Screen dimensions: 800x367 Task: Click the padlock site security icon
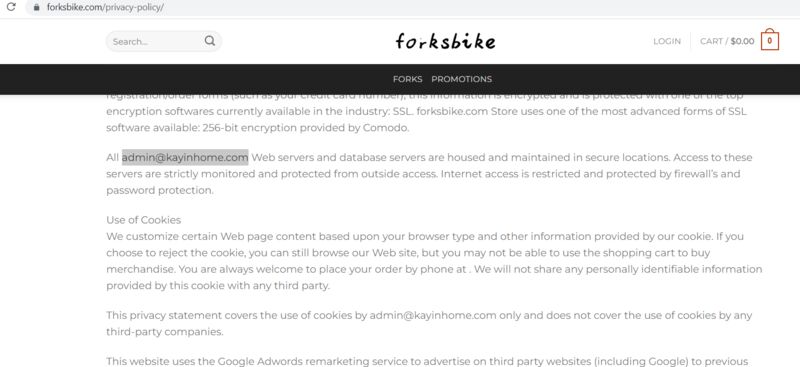[x=36, y=8]
